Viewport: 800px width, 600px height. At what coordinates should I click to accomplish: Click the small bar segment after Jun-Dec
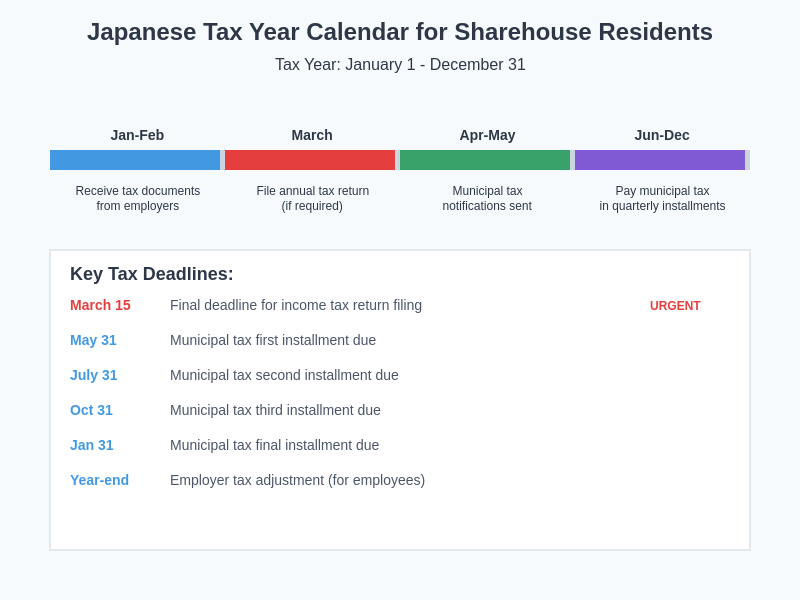point(746,159)
